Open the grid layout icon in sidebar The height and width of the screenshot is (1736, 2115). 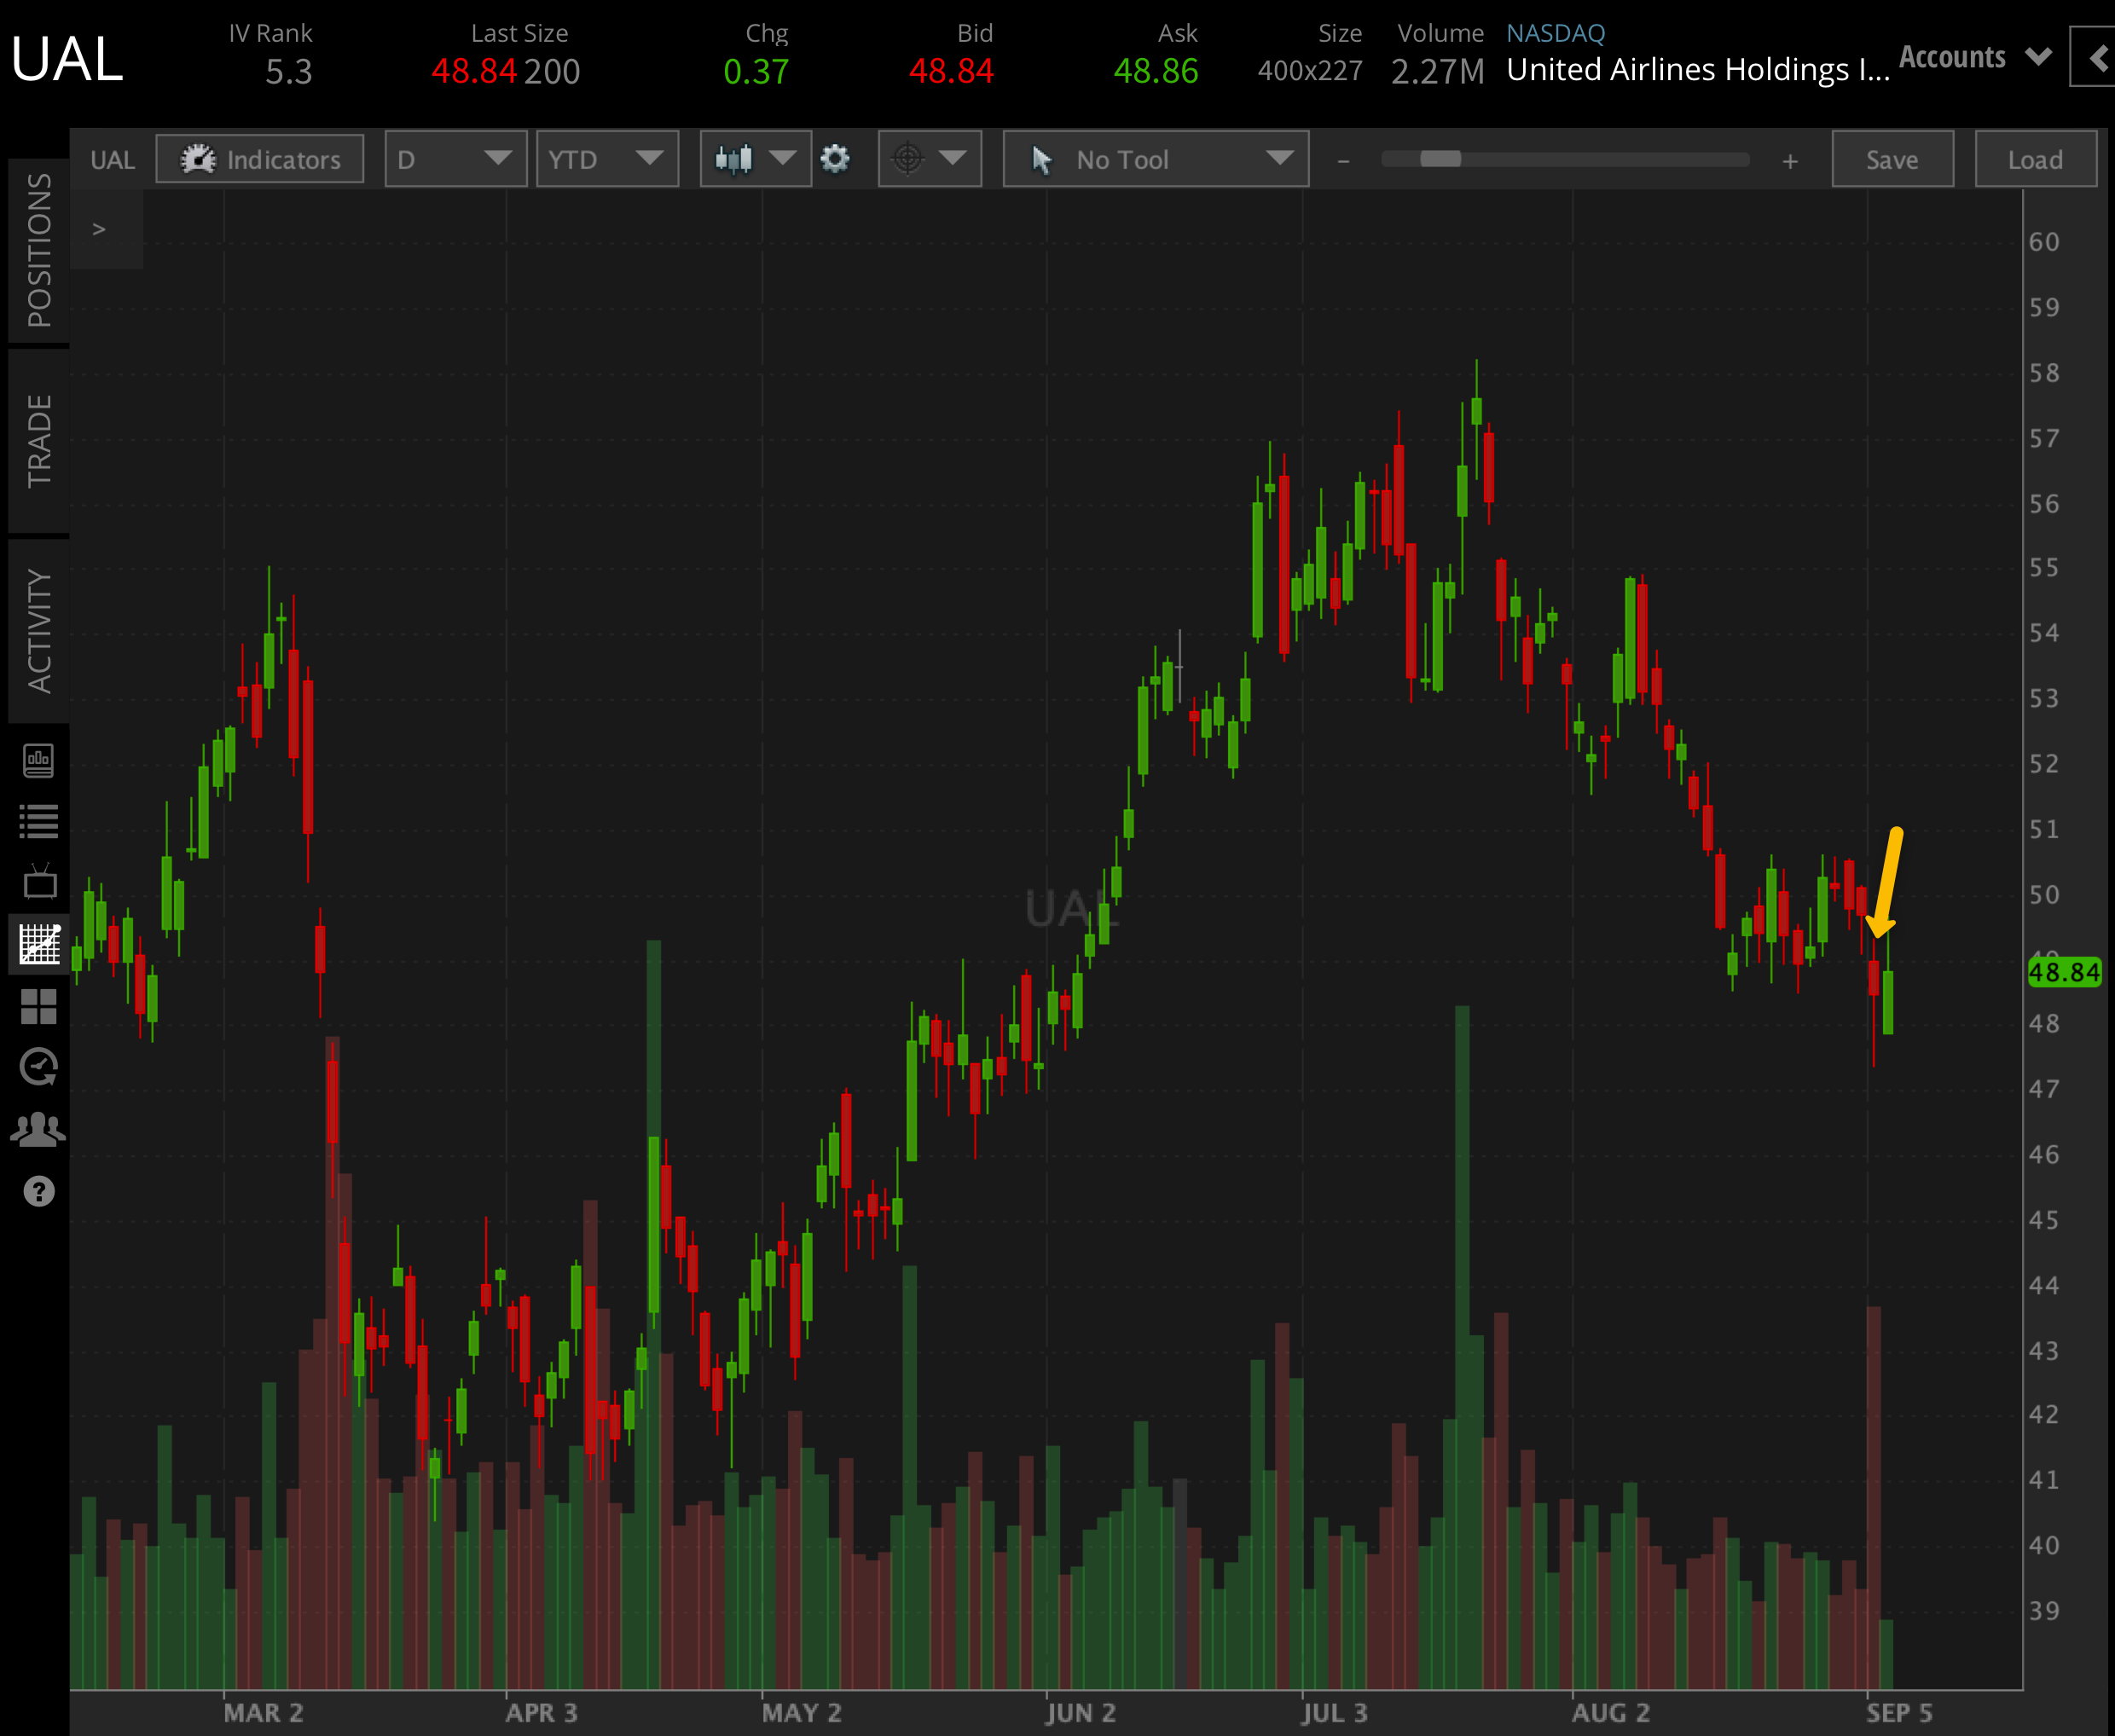click(x=40, y=1007)
